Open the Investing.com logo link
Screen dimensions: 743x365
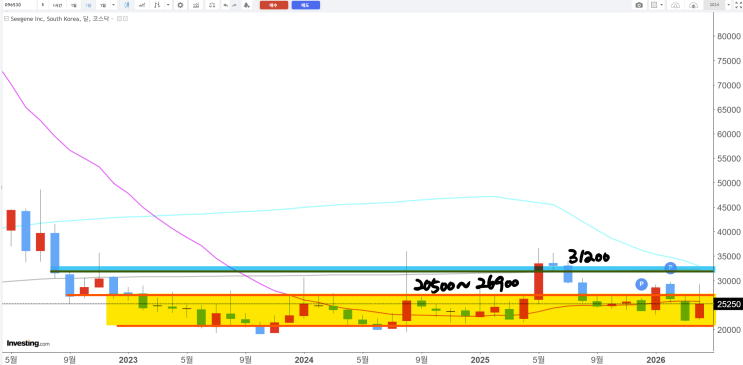28,343
